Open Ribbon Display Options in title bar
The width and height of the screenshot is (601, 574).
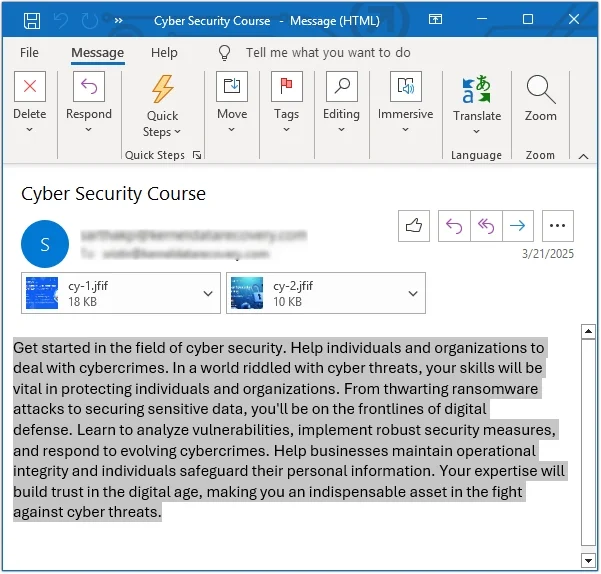pos(435,19)
